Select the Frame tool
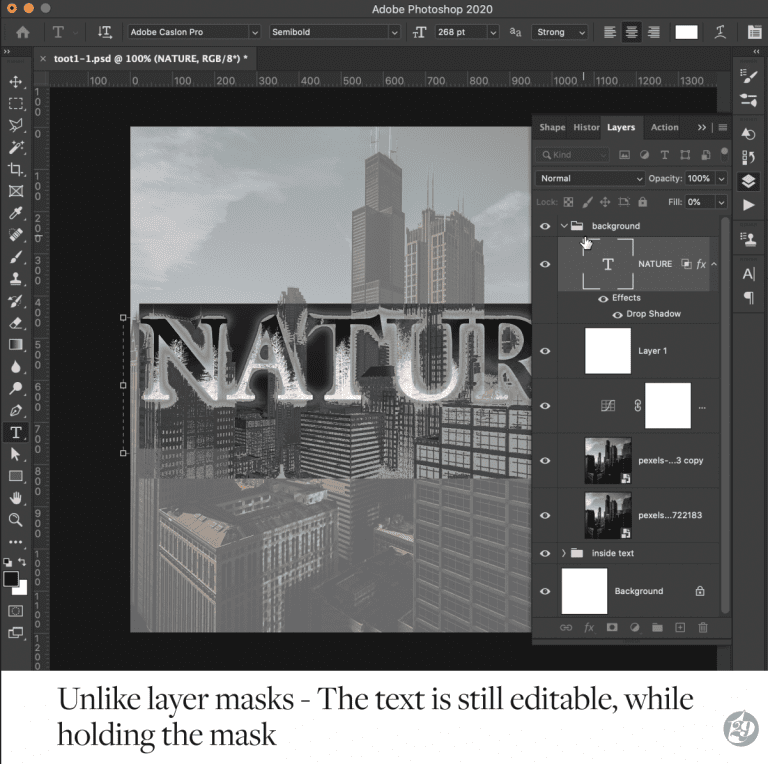 [x=16, y=191]
